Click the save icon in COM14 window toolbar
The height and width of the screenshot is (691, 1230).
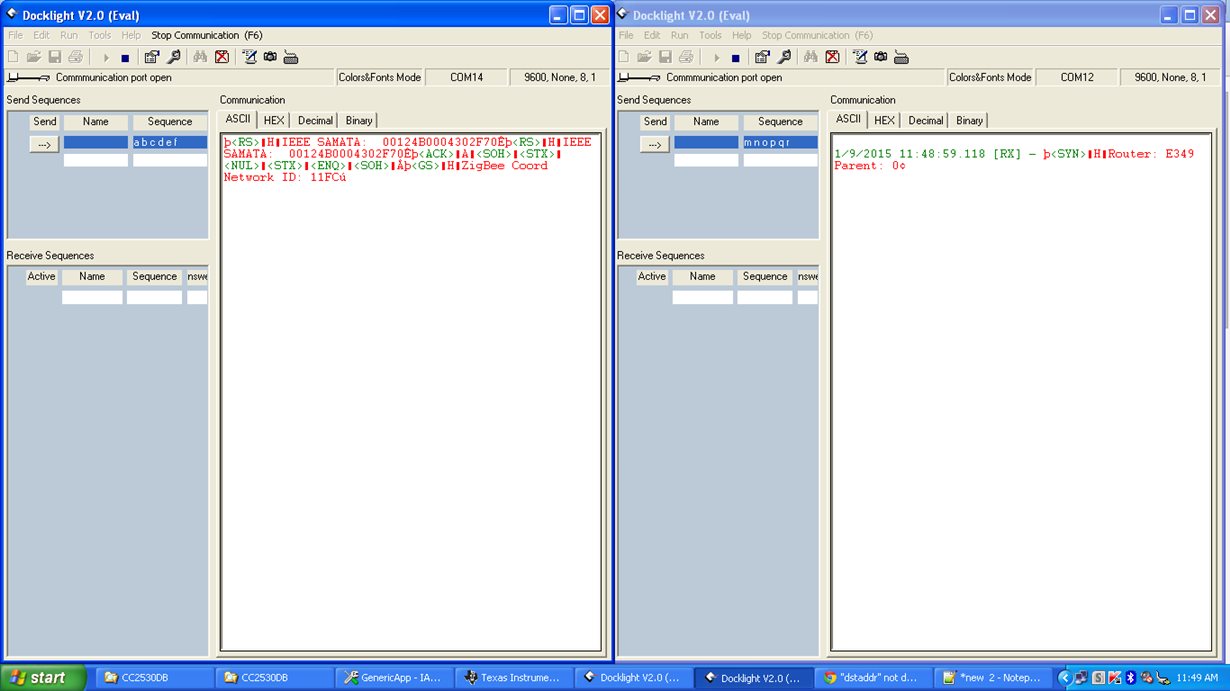tap(55, 57)
